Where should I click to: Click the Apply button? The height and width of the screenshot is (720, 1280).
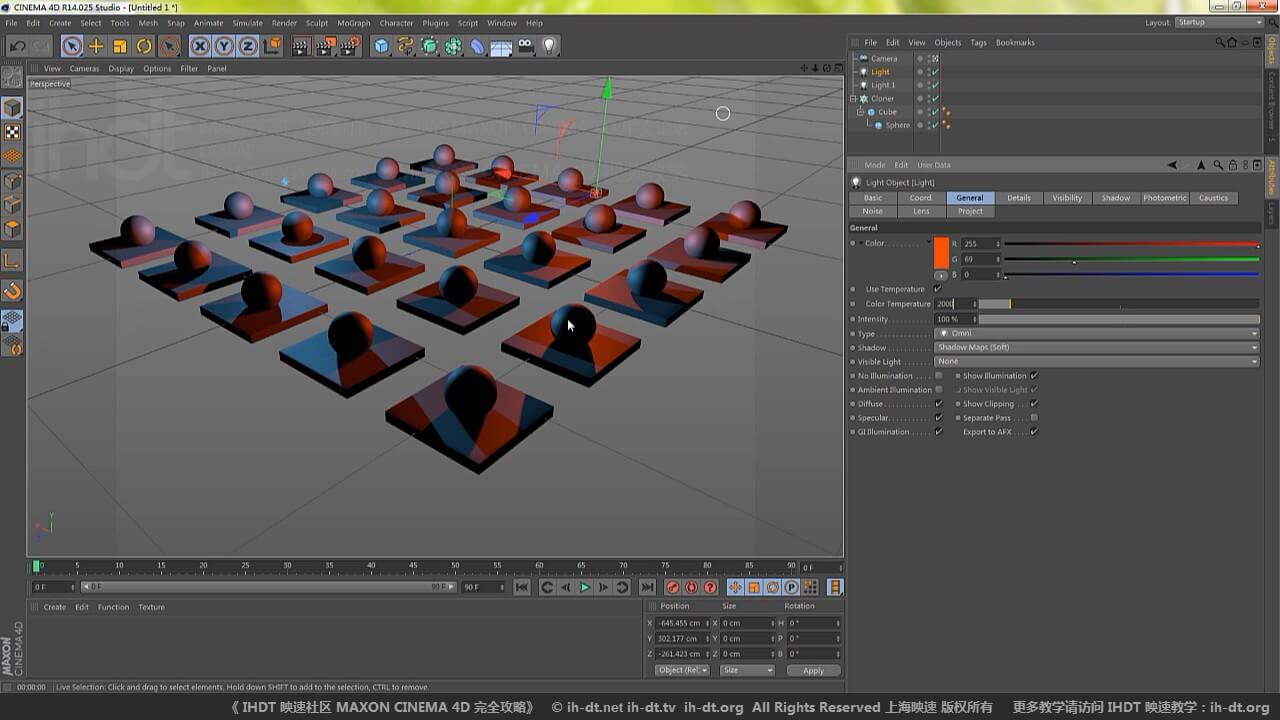(813, 670)
